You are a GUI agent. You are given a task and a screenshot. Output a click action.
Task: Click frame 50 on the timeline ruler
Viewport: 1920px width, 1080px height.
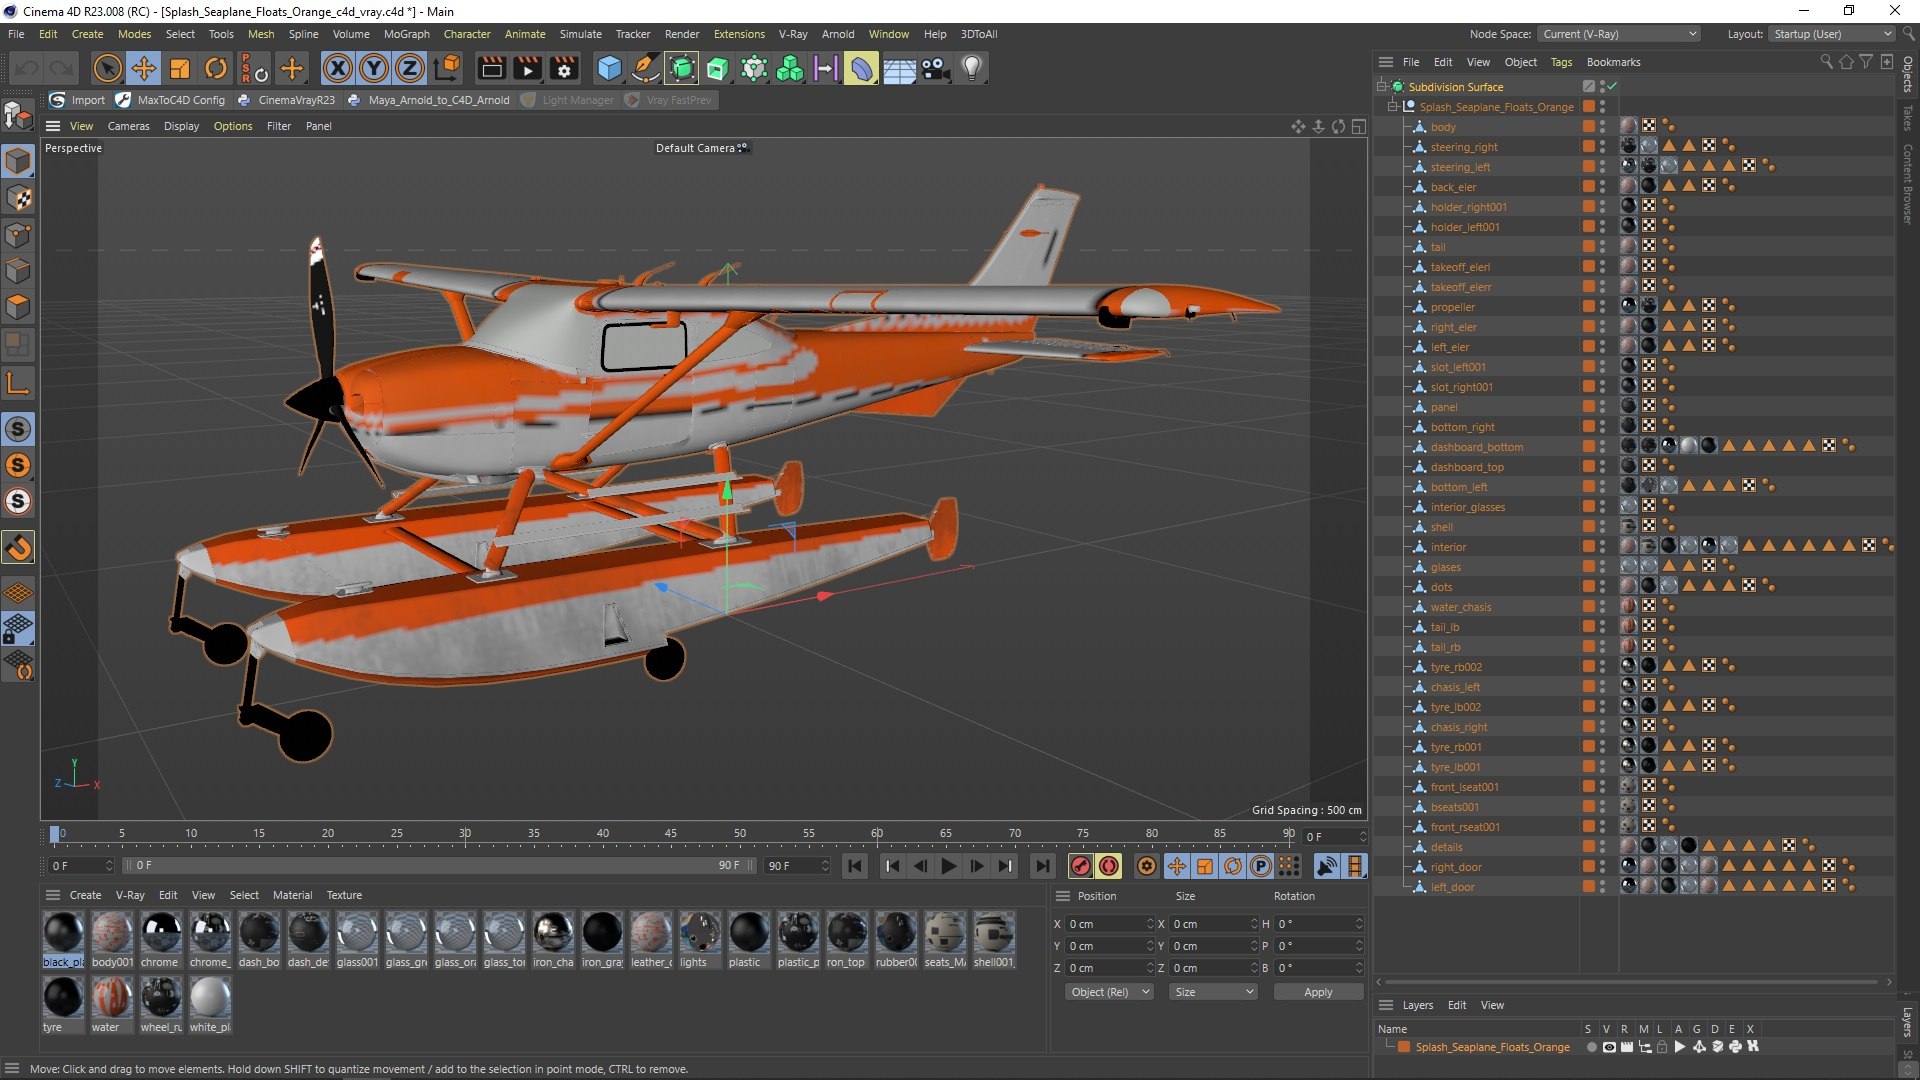[740, 833]
